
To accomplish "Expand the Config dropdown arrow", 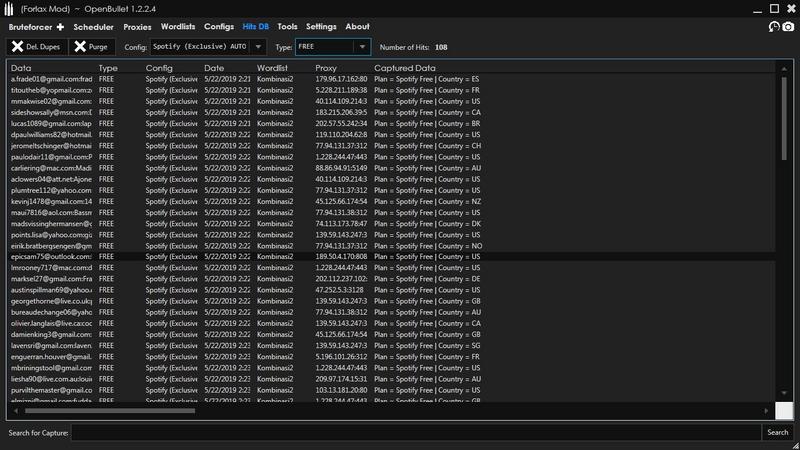I will [258, 46].
